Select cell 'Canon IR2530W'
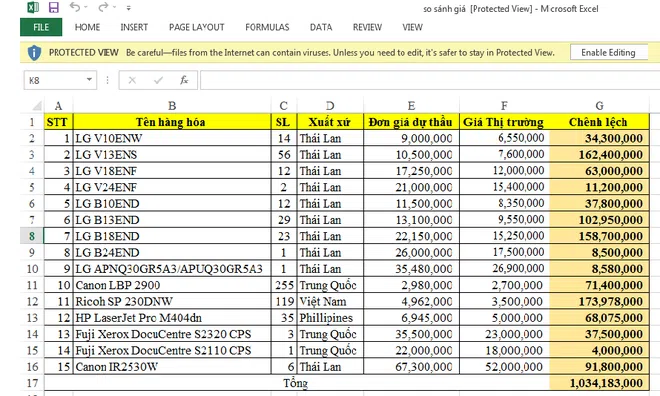Image resolution: width=660 pixels, height=396 pixels. tap(172, 367)
